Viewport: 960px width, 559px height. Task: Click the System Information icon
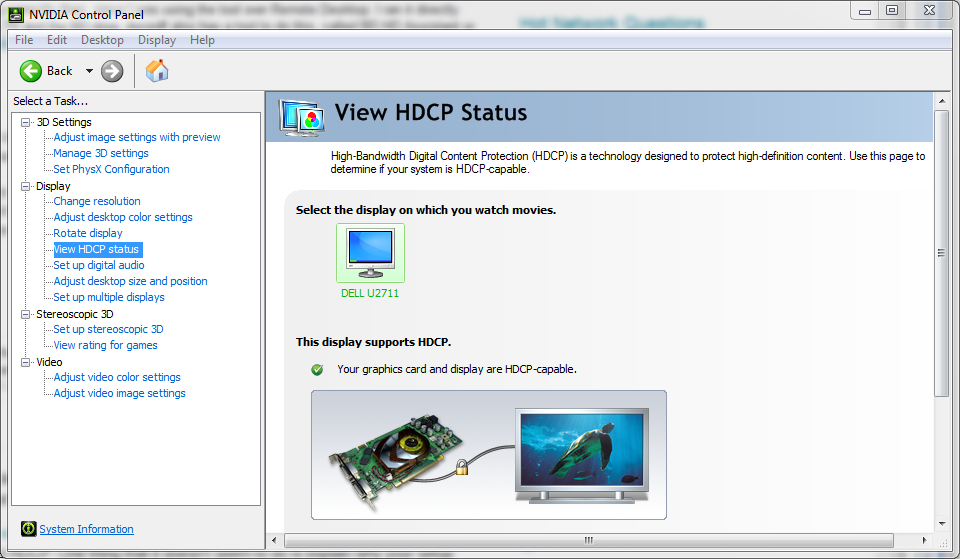coord(28,528)
